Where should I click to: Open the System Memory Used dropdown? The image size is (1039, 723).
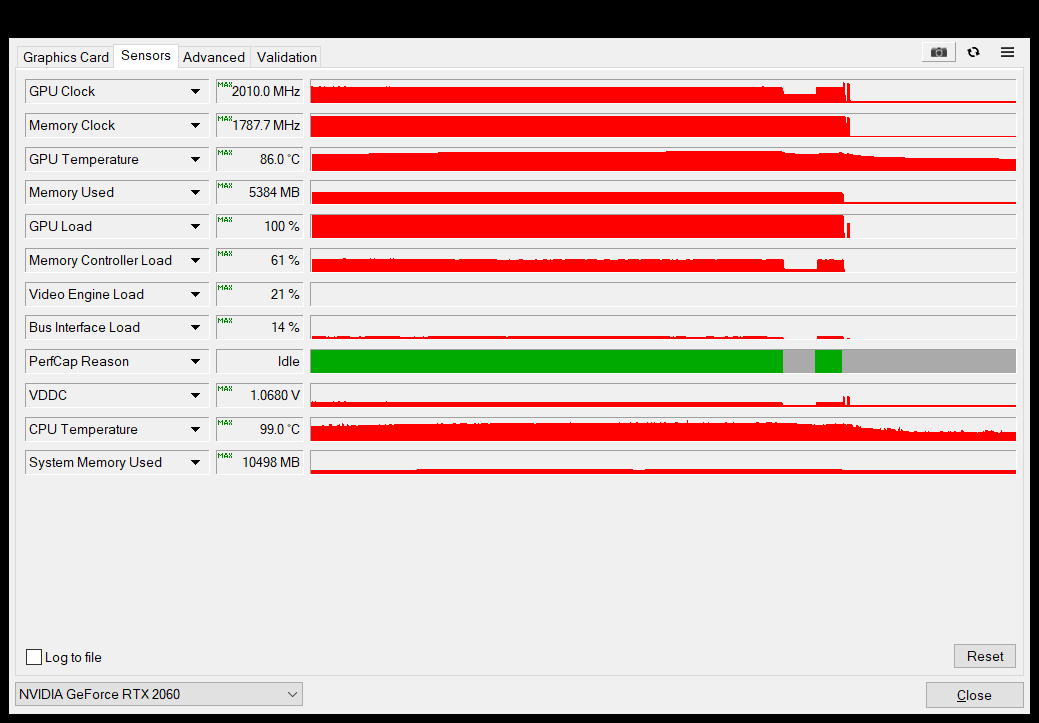(x=117, y=463)
